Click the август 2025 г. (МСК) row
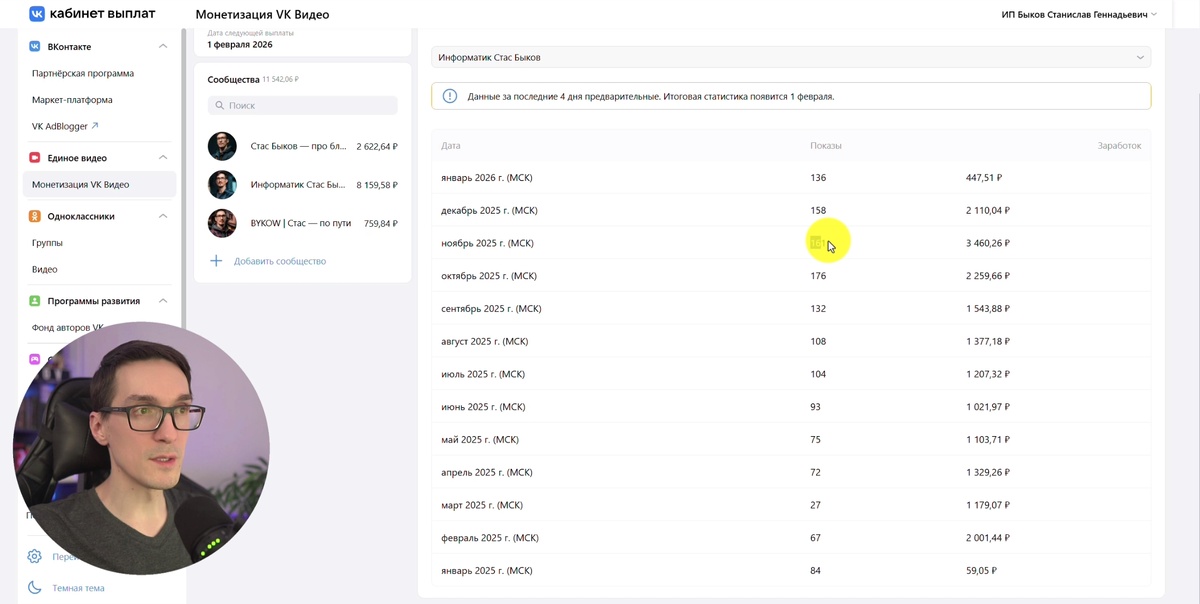 coord(791,342)
